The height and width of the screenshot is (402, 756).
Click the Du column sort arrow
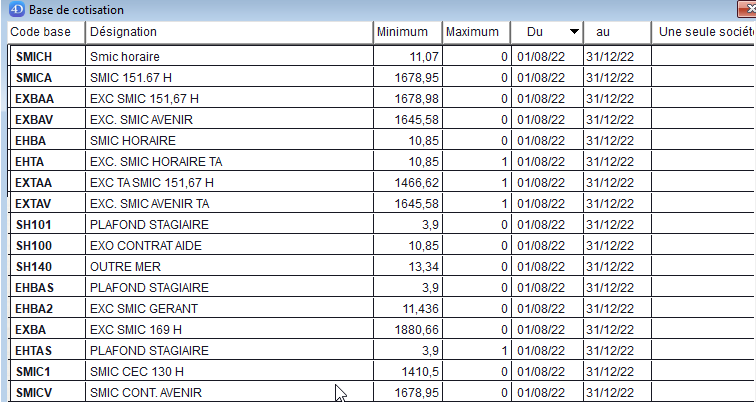click(x=574, y=32)
